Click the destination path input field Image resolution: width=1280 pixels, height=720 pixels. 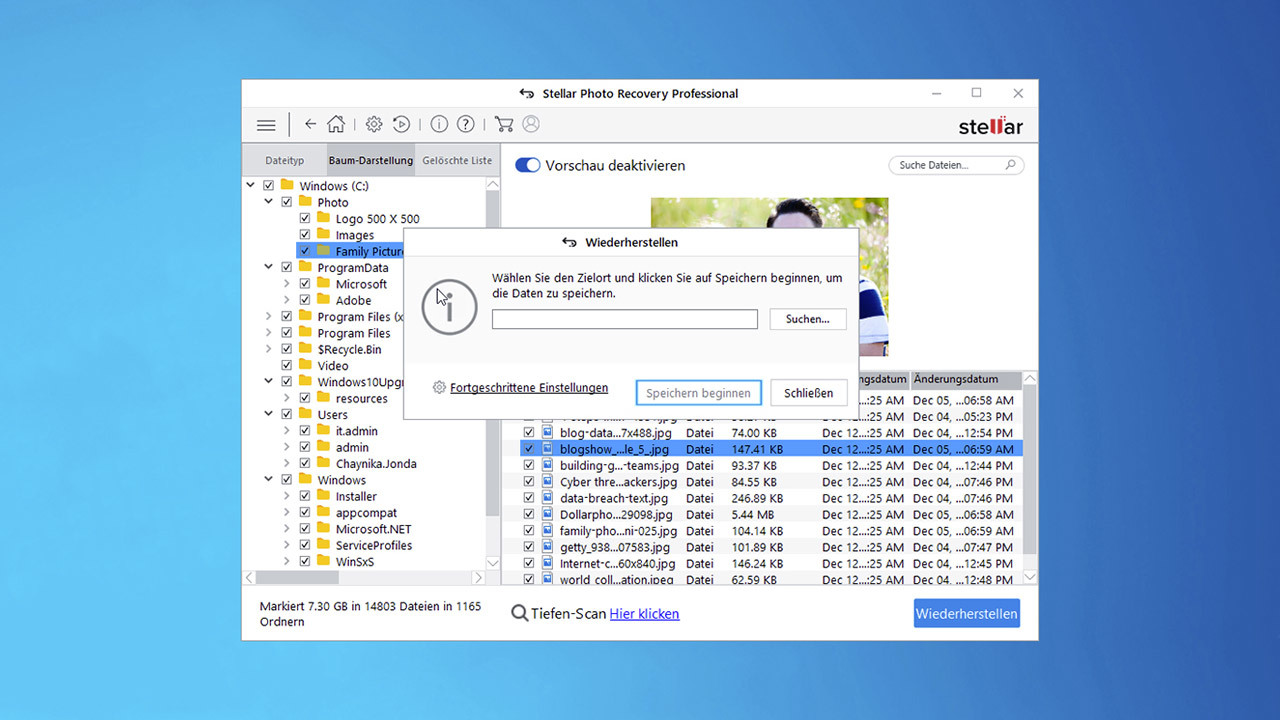point(625,319)
